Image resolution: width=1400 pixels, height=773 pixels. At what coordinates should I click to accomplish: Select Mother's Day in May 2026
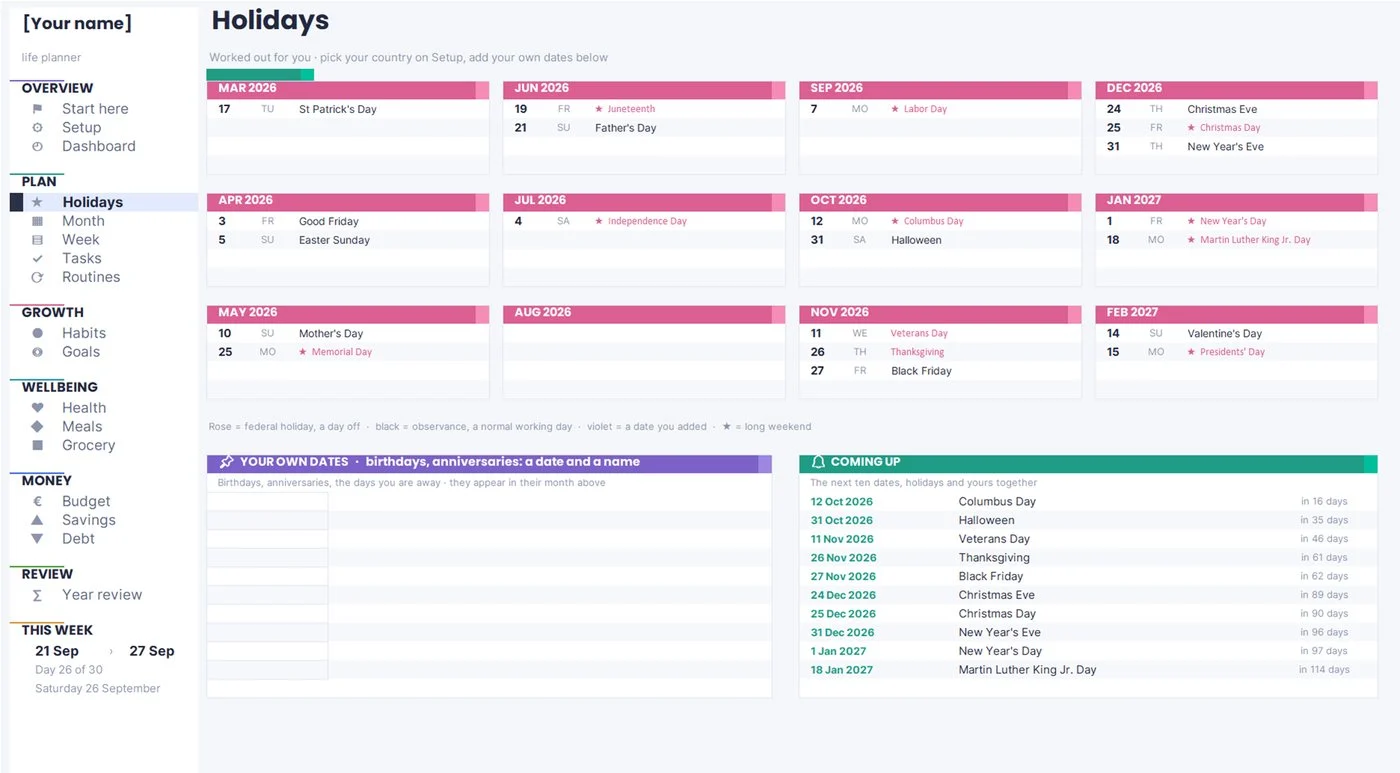point(331,334)
